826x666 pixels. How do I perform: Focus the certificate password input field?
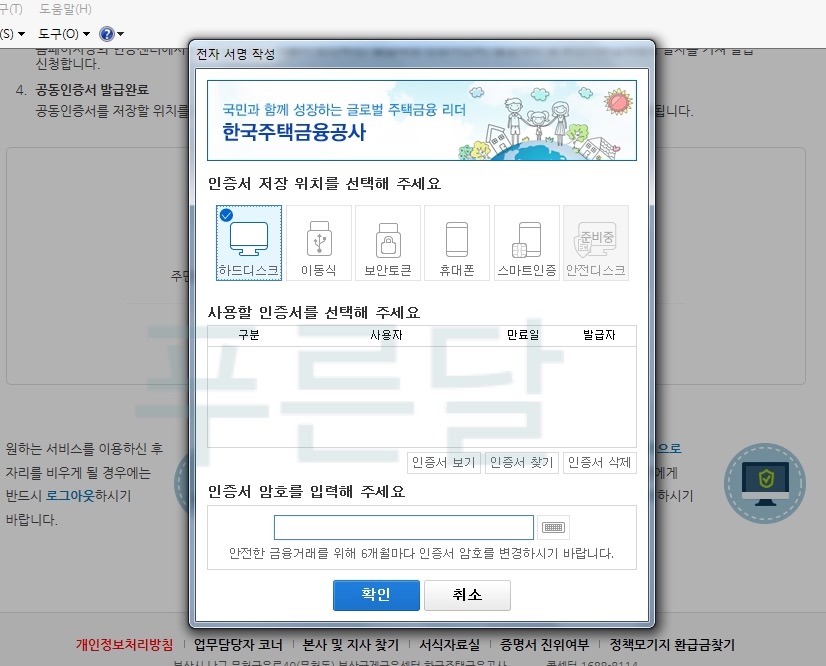tap(404, 527)
